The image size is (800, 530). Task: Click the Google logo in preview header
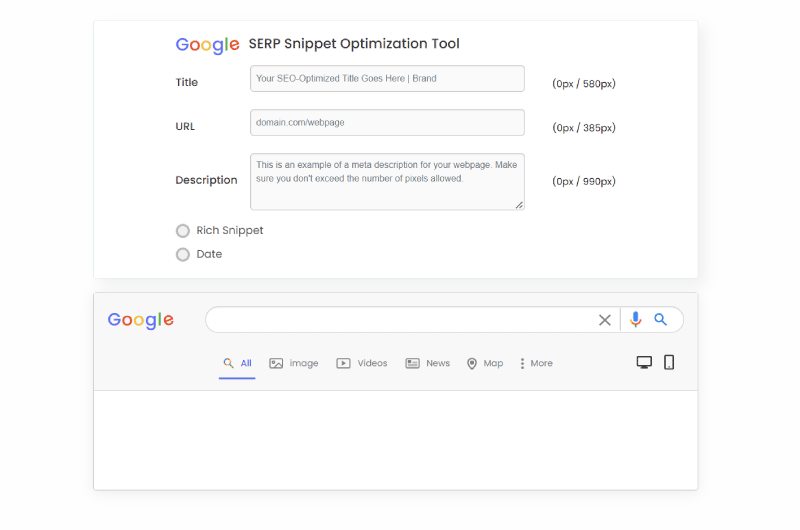(x=141, y=320)
